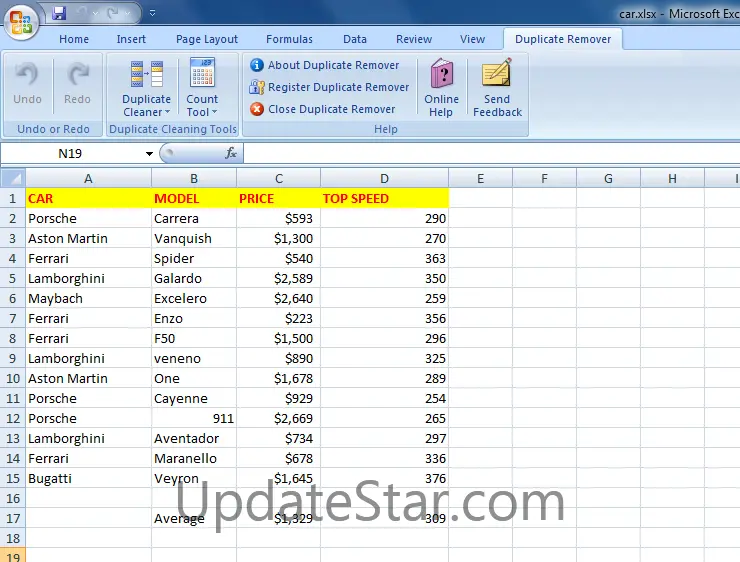Open the Name Box dropdown arrow

point(149,153)
